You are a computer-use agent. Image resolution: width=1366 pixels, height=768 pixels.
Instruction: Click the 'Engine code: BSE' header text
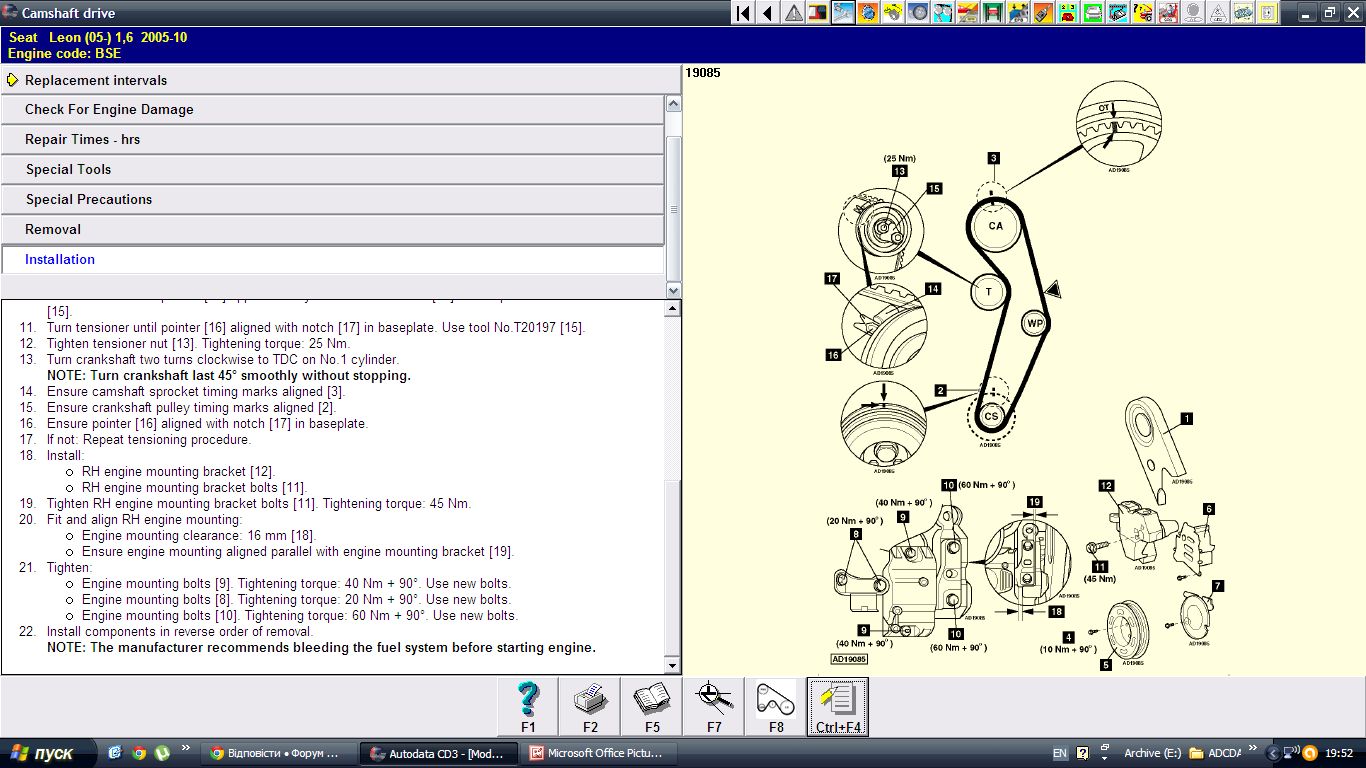click(64, 54)
